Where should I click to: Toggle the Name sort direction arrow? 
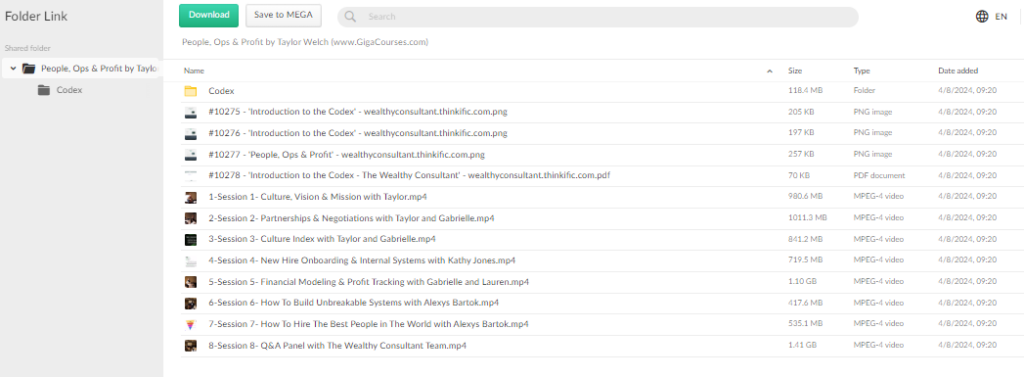click(x=770, y=71)
